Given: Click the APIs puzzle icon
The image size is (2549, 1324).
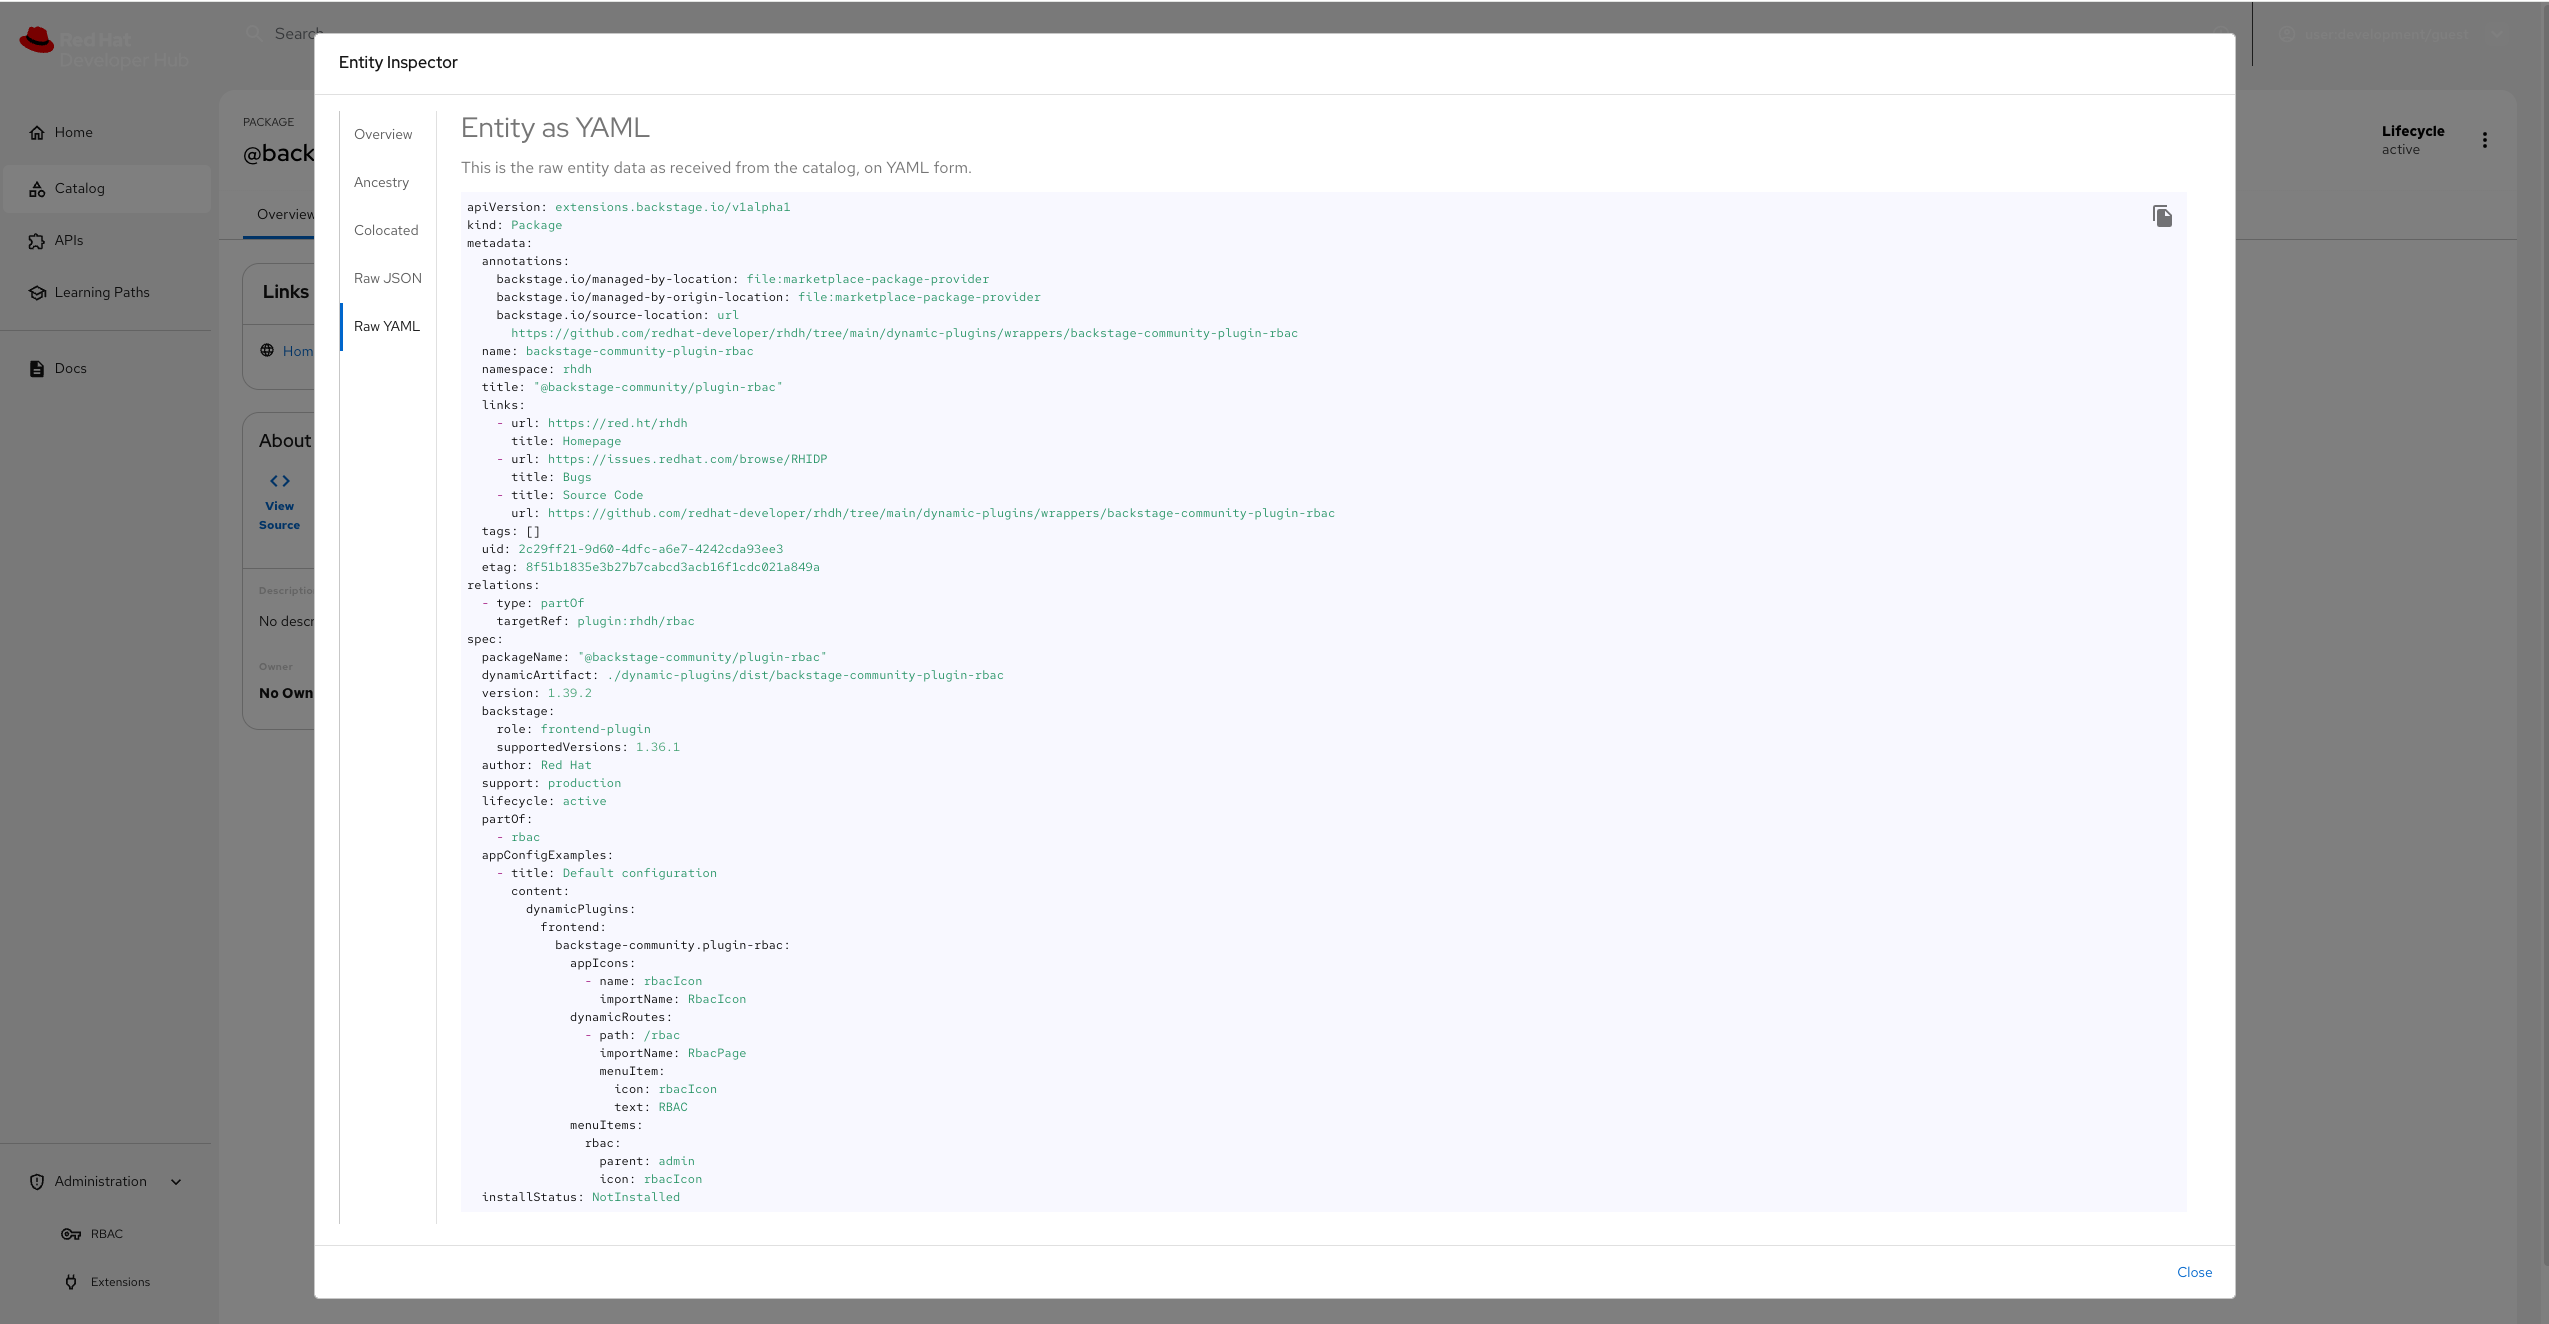Looking at the screenshot, I should [37, 240].
